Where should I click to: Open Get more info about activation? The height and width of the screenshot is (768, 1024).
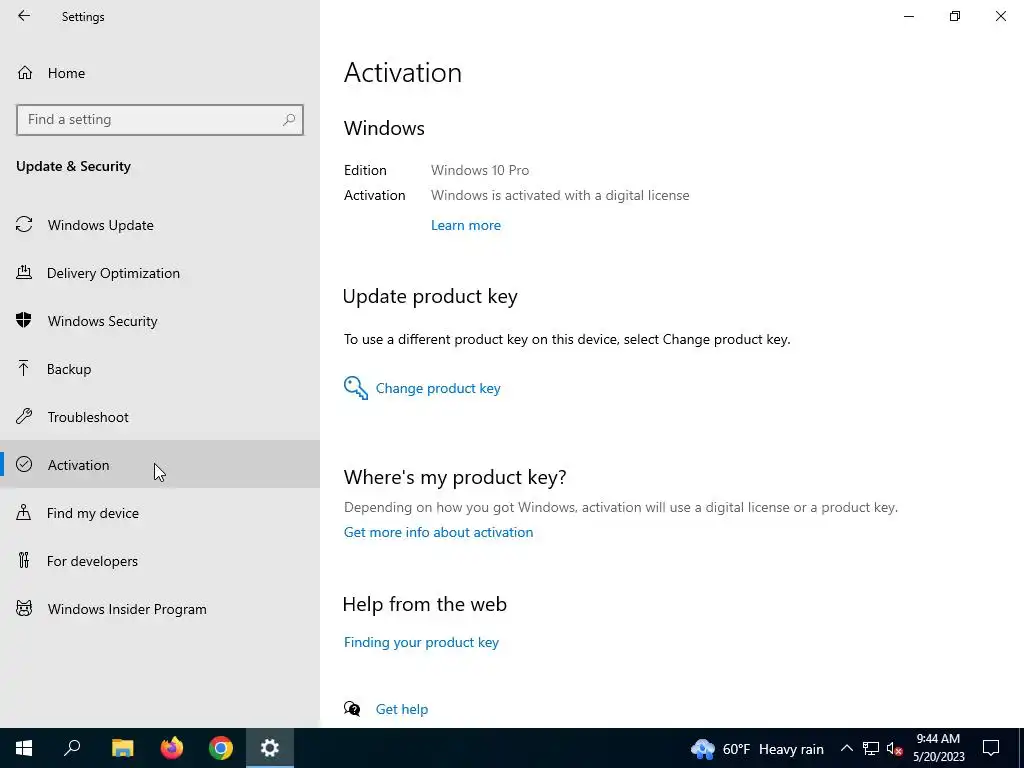(x=438, y=532)
